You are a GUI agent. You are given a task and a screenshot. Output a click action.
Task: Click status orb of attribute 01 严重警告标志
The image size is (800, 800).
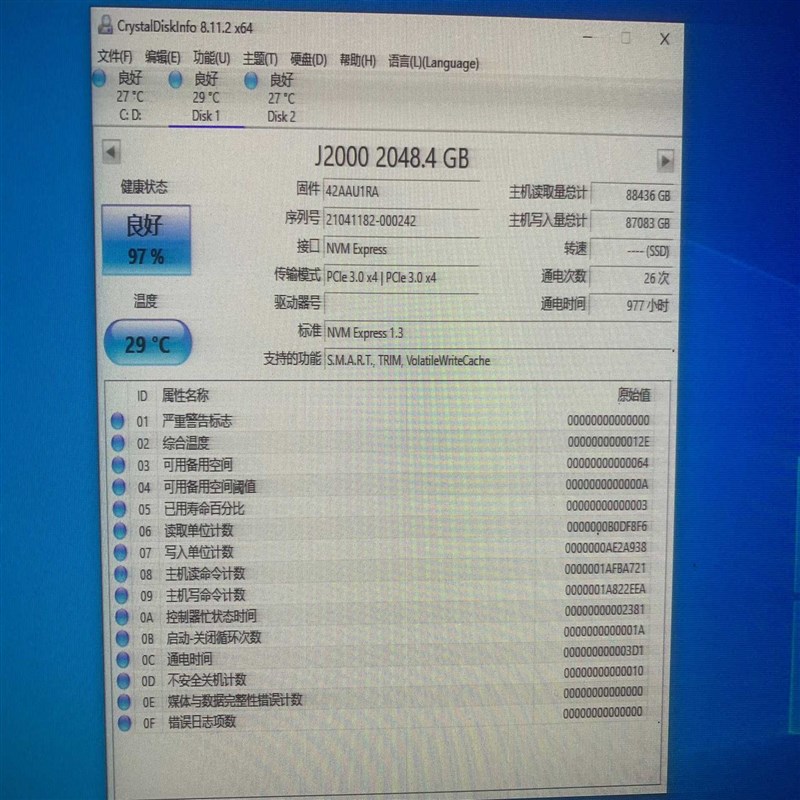[117, 421]
